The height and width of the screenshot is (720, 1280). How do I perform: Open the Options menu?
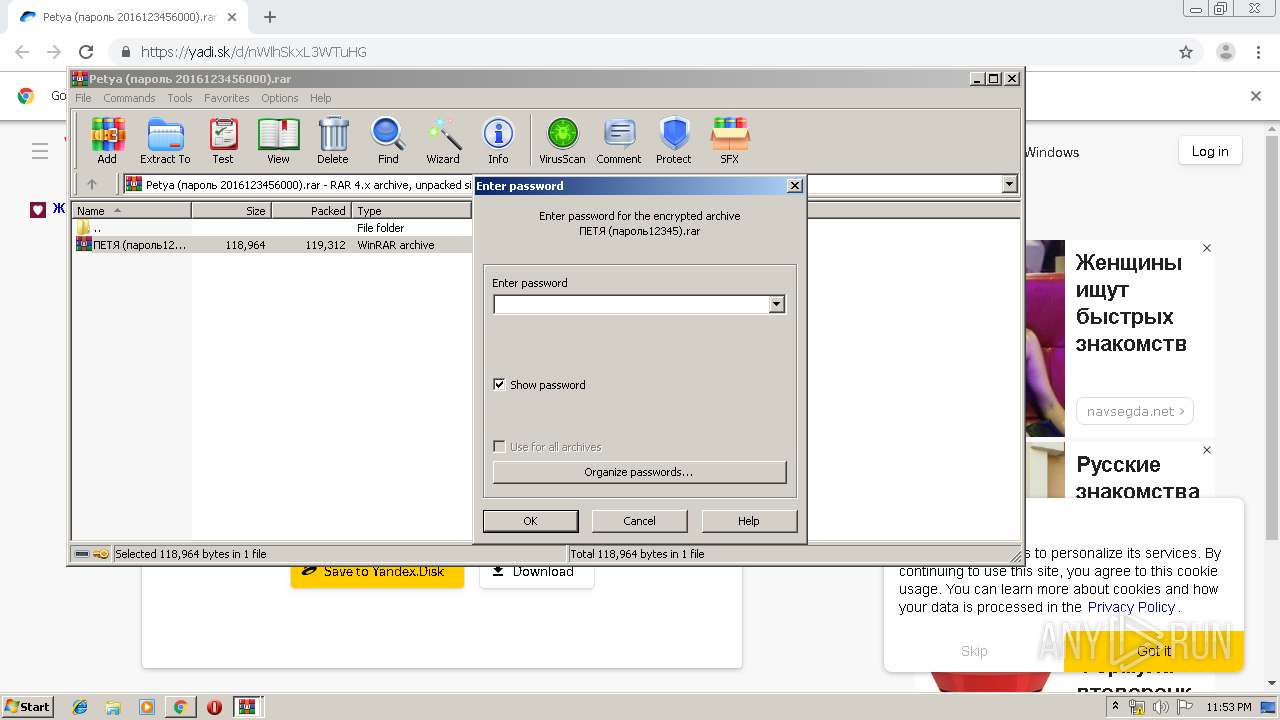pos(280,98)
